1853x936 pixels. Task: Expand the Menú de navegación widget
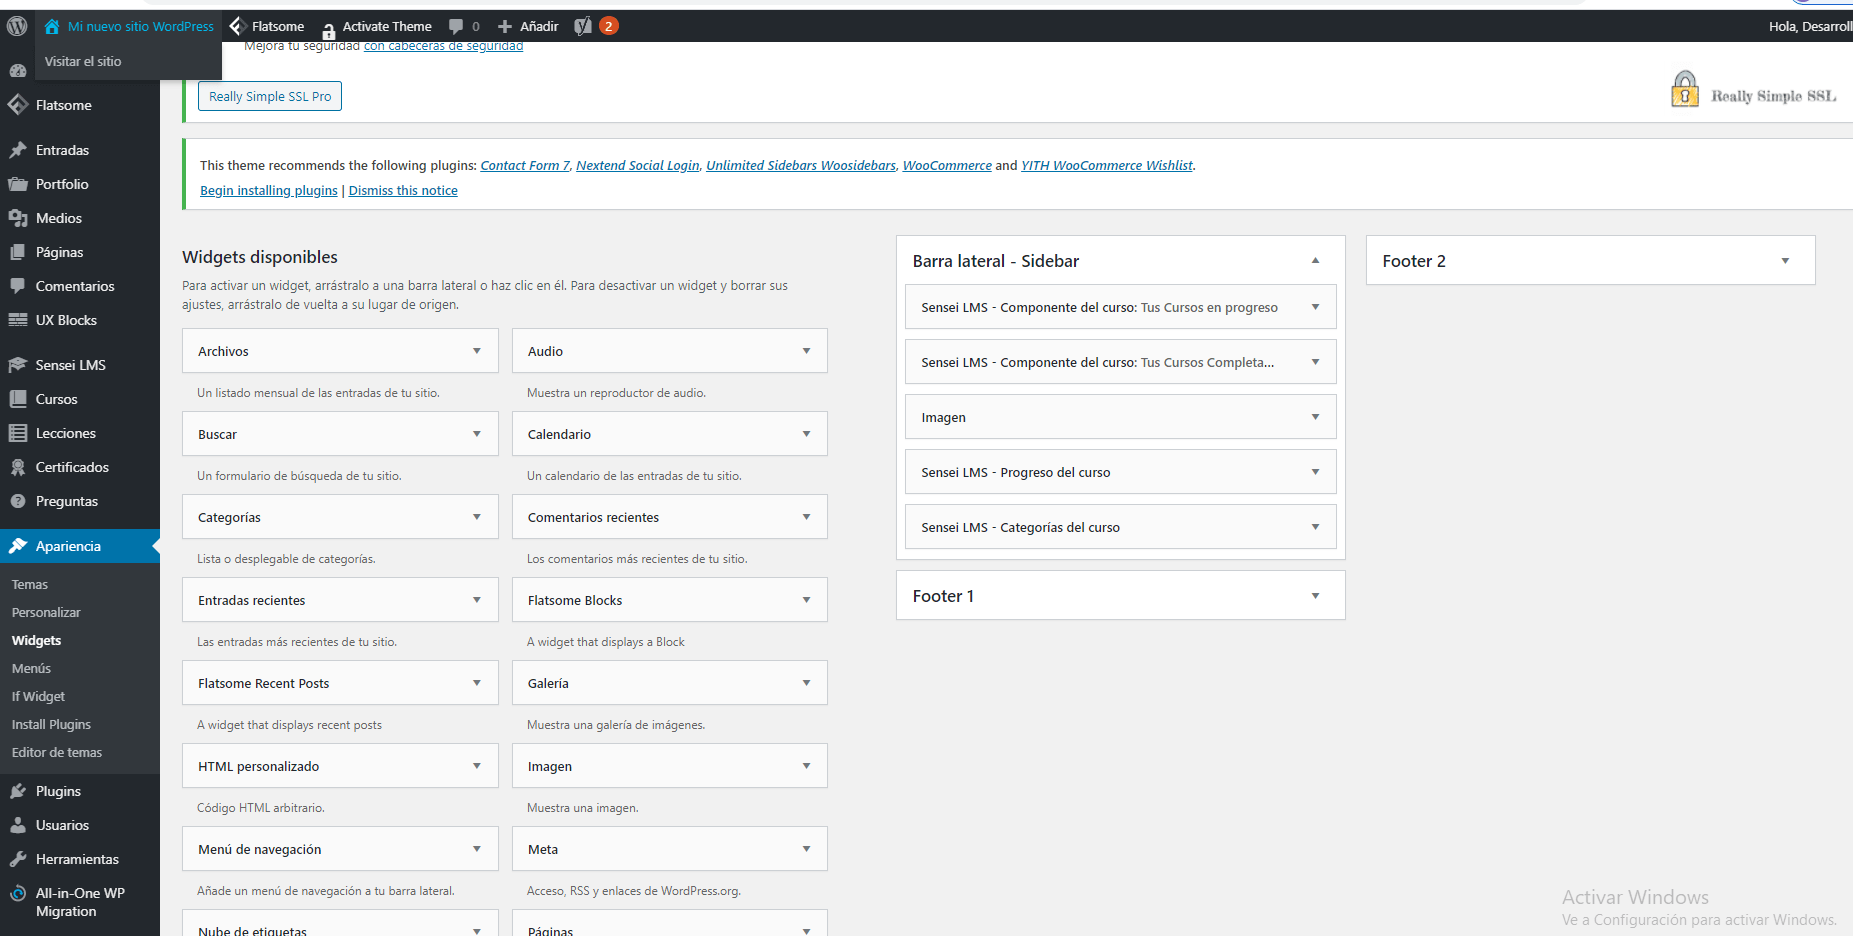click(x=477, y=849)
